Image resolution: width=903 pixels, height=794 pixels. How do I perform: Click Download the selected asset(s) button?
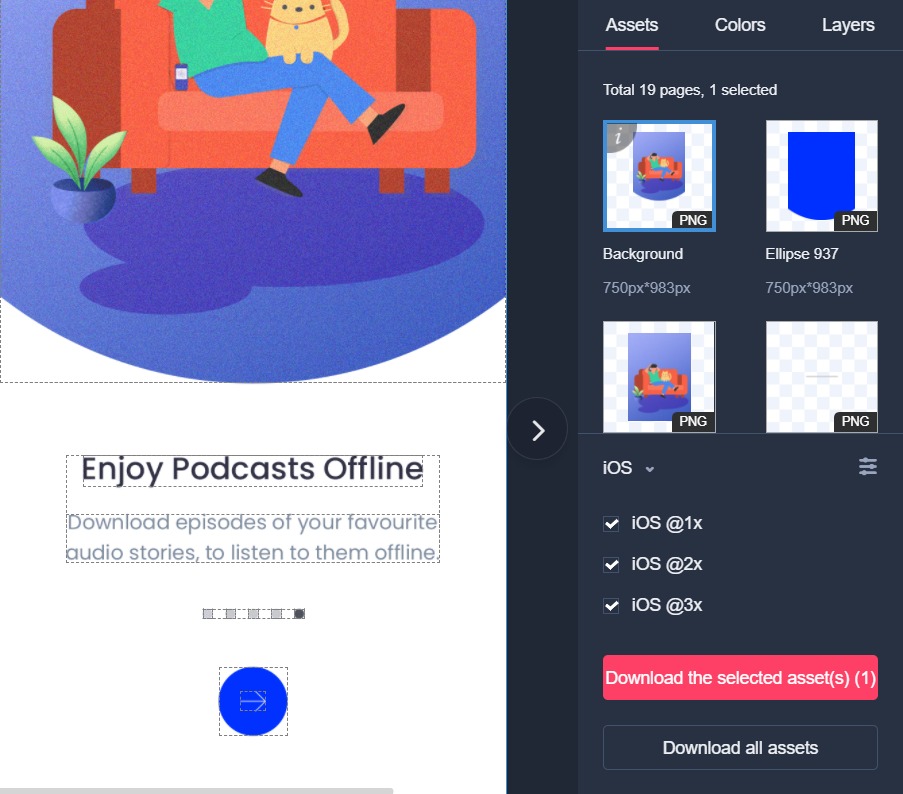click(x=740, y=678)
